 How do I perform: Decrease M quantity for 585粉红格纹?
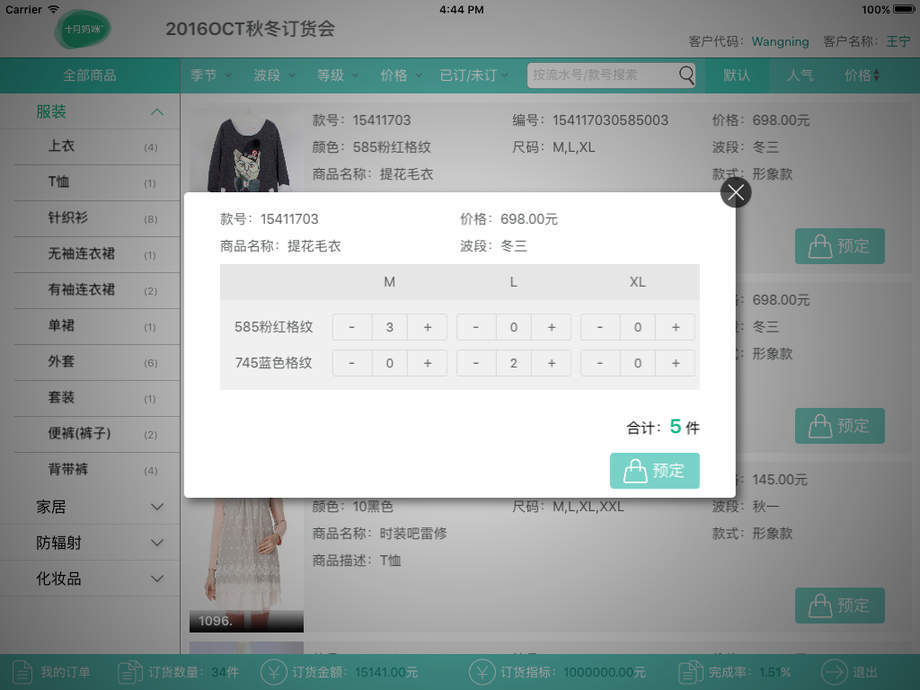coord(351,327)
